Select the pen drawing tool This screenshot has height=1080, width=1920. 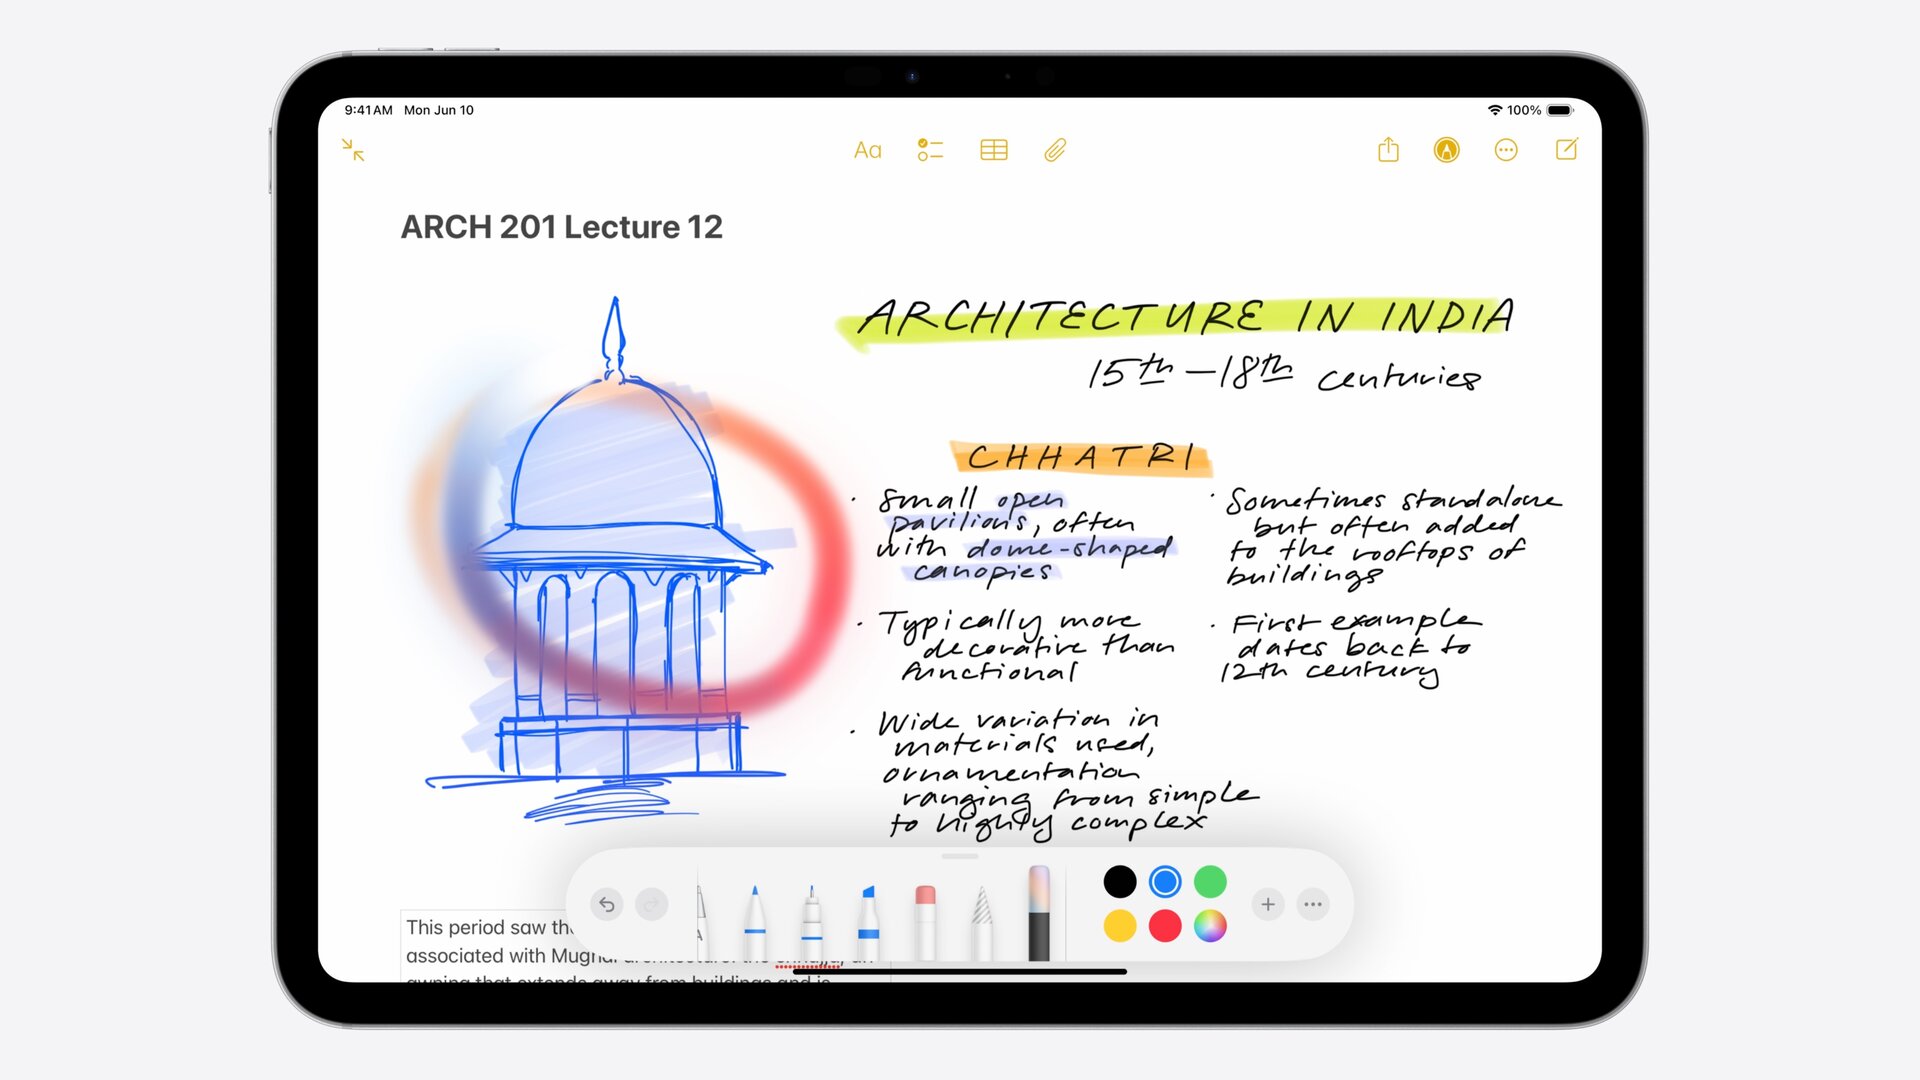(x=755, y=921)
